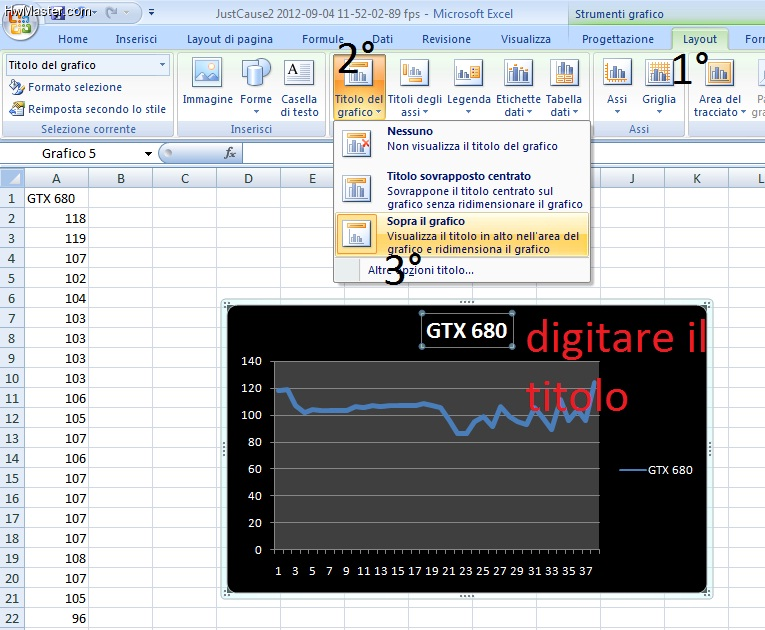Click the GTX 680 chart title box
The height and width of the screenshot is (630, 765).
pos(467,330)
